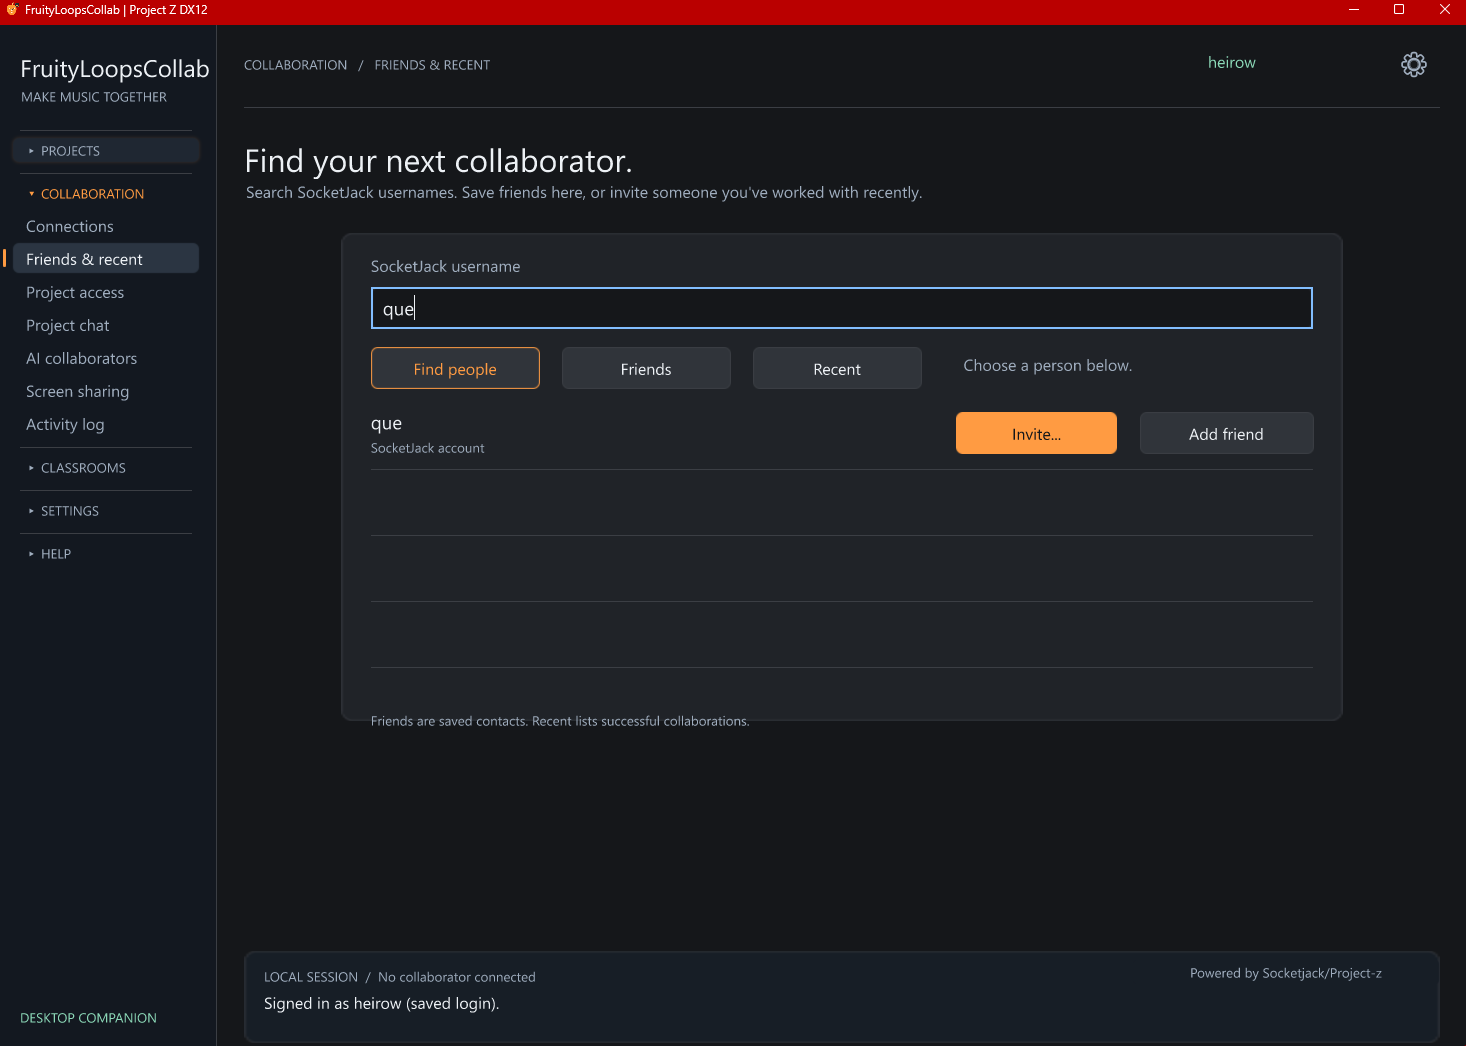Click the FruityLoopsCollab logo title
Screen dimensions: 1466x1046
pyautogui.click(x=115, y=69)
